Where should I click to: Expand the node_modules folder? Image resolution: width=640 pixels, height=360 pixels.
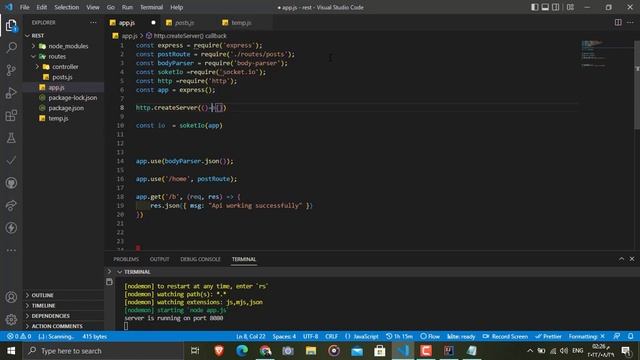[63, 46]
